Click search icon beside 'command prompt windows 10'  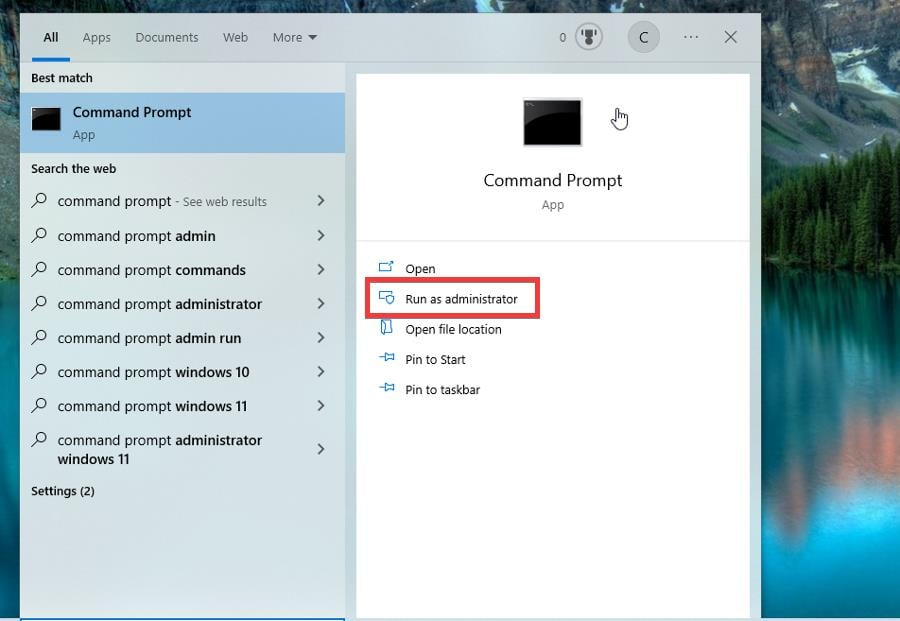click(39, 371)
